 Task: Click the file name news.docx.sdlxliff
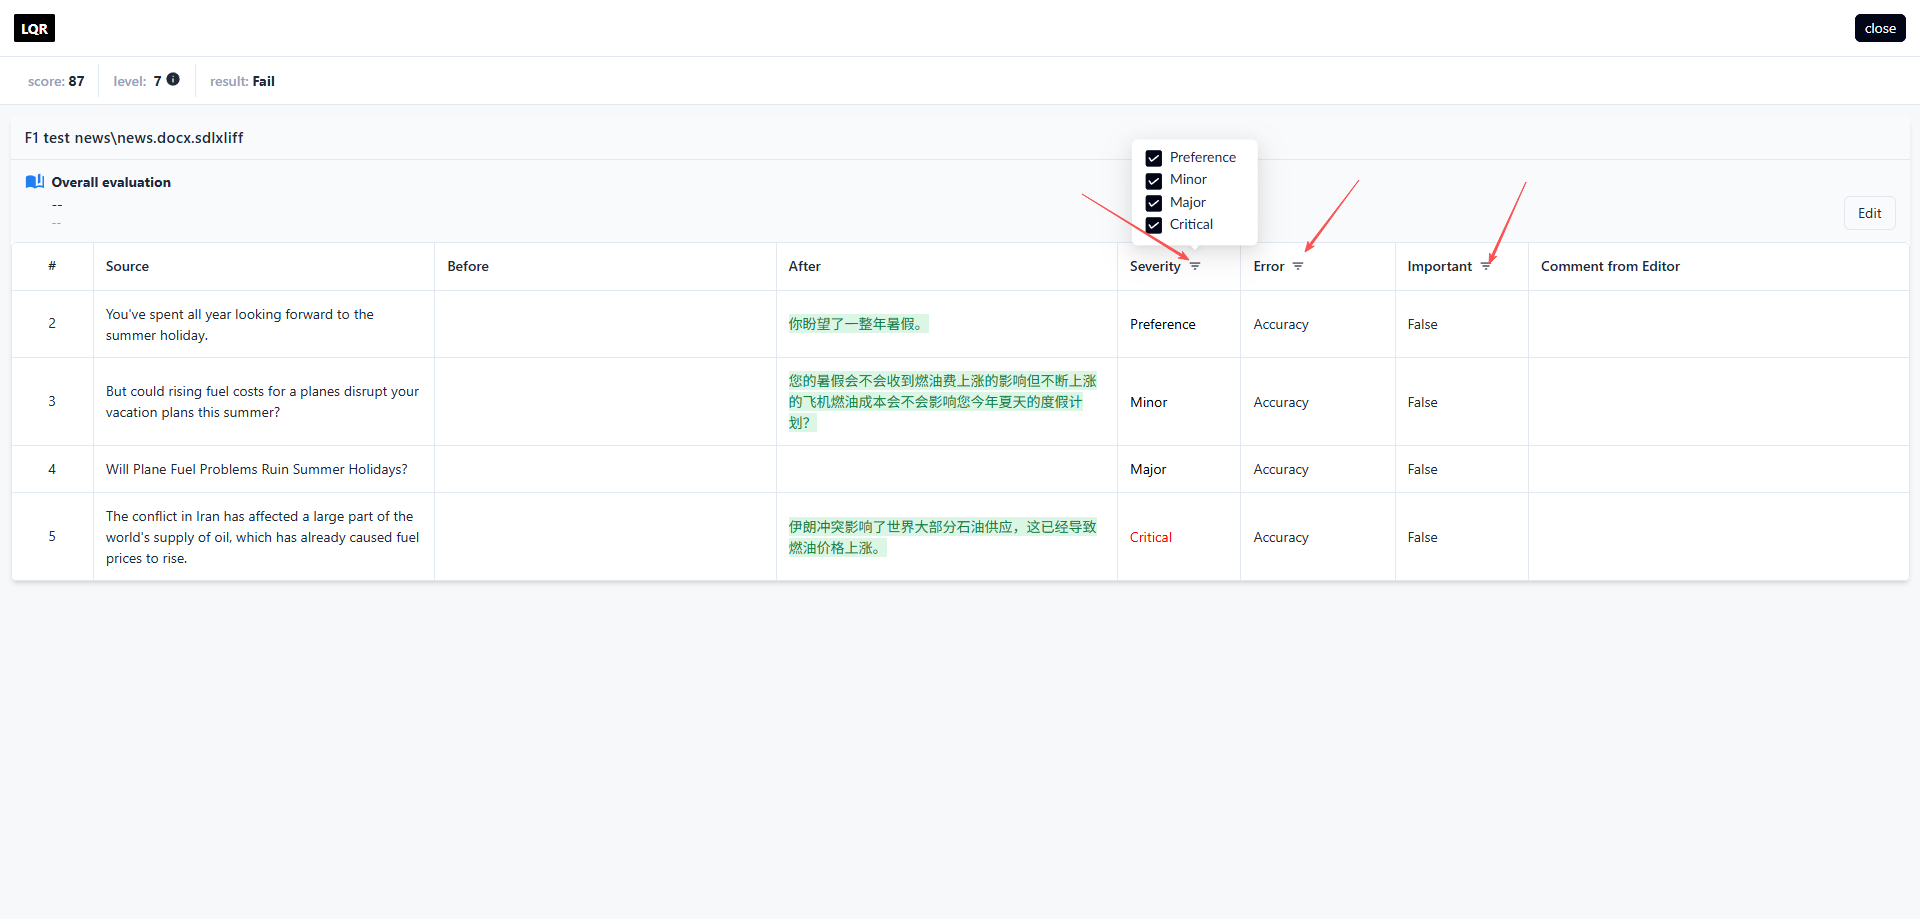pos(134,138)
